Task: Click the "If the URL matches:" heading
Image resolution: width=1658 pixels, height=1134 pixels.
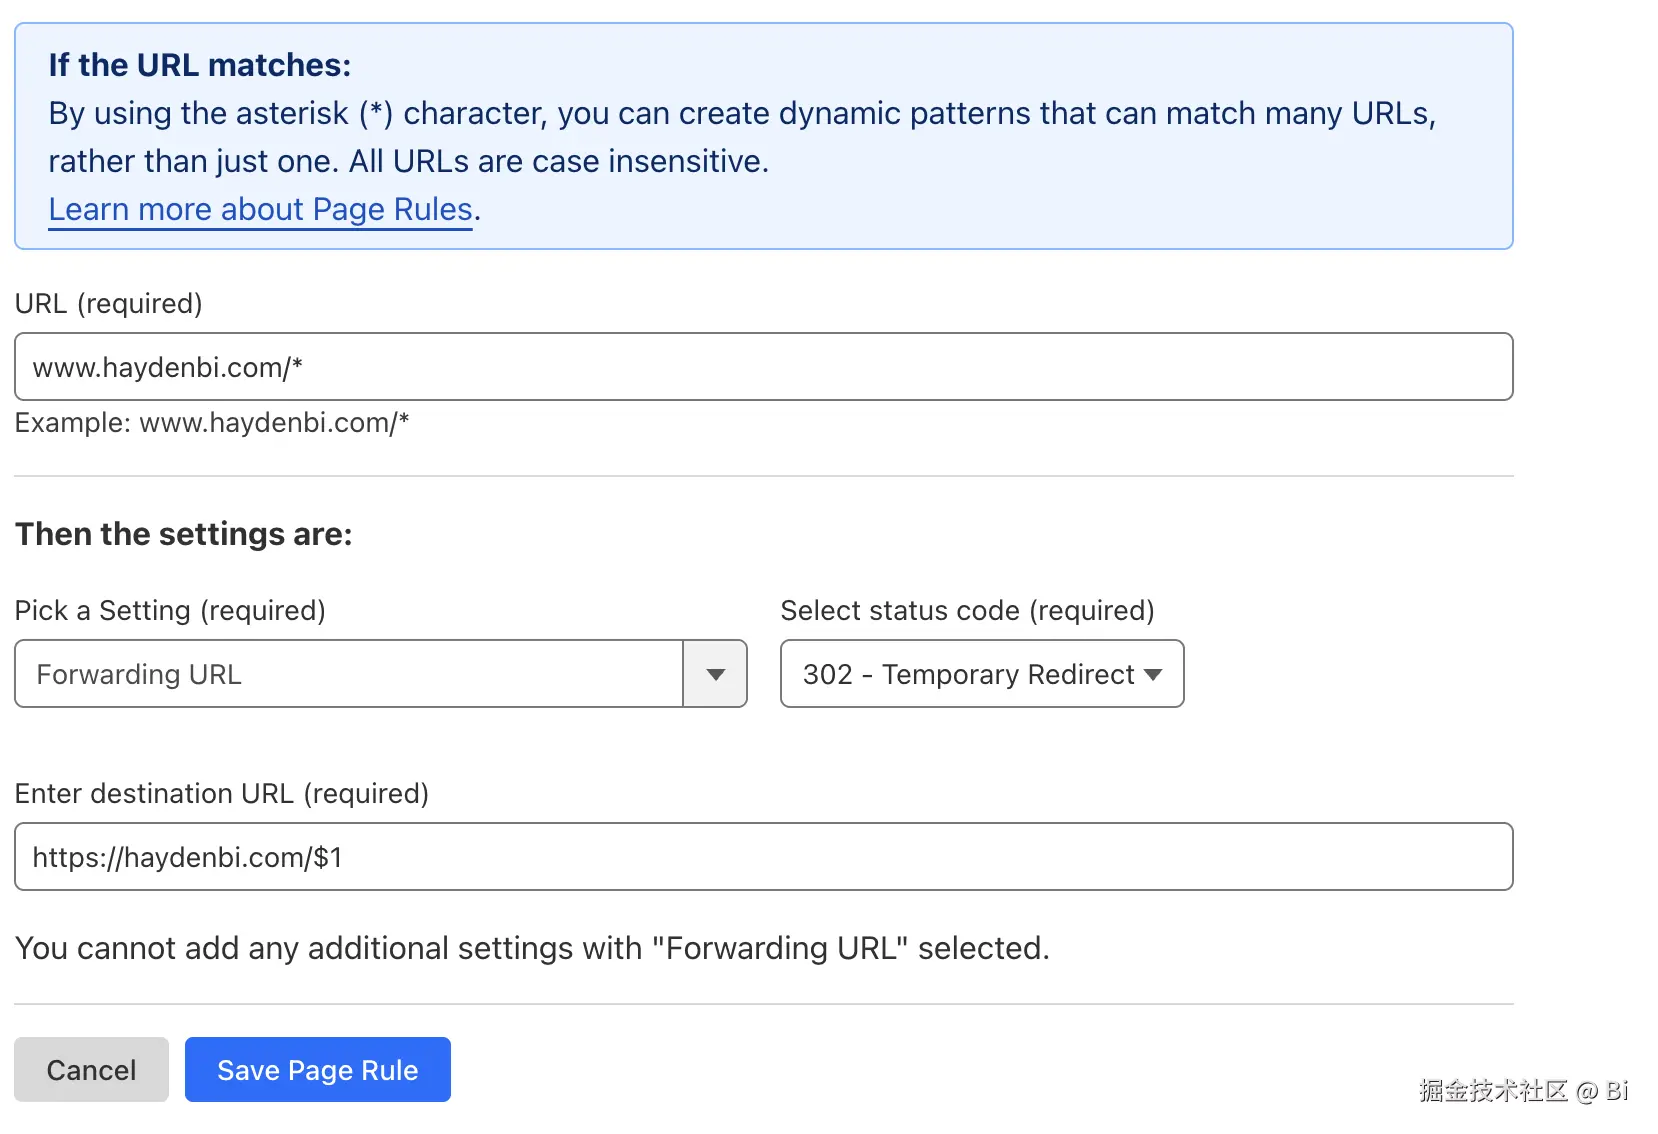Action: (x=200, y=65)
